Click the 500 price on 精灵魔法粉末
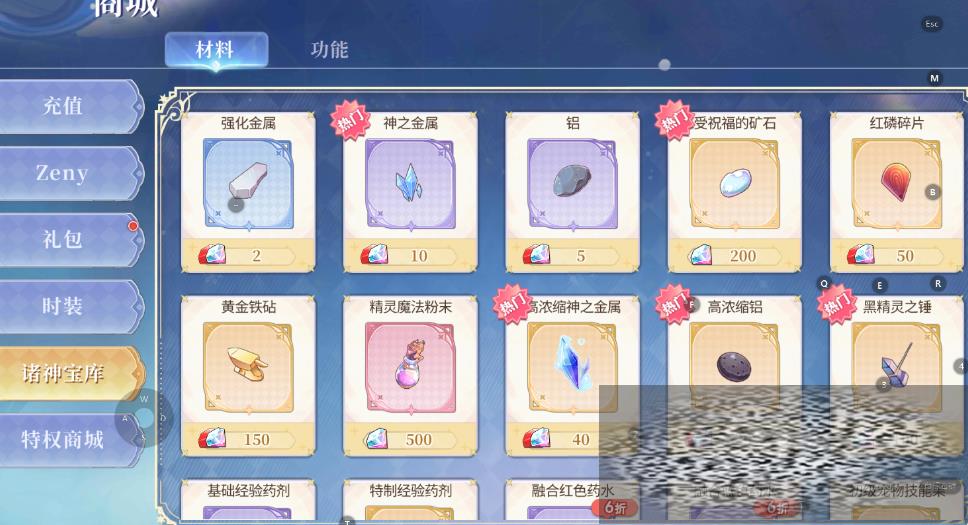Viewport: 968px width, 525px height. click(x=419, y=440)
